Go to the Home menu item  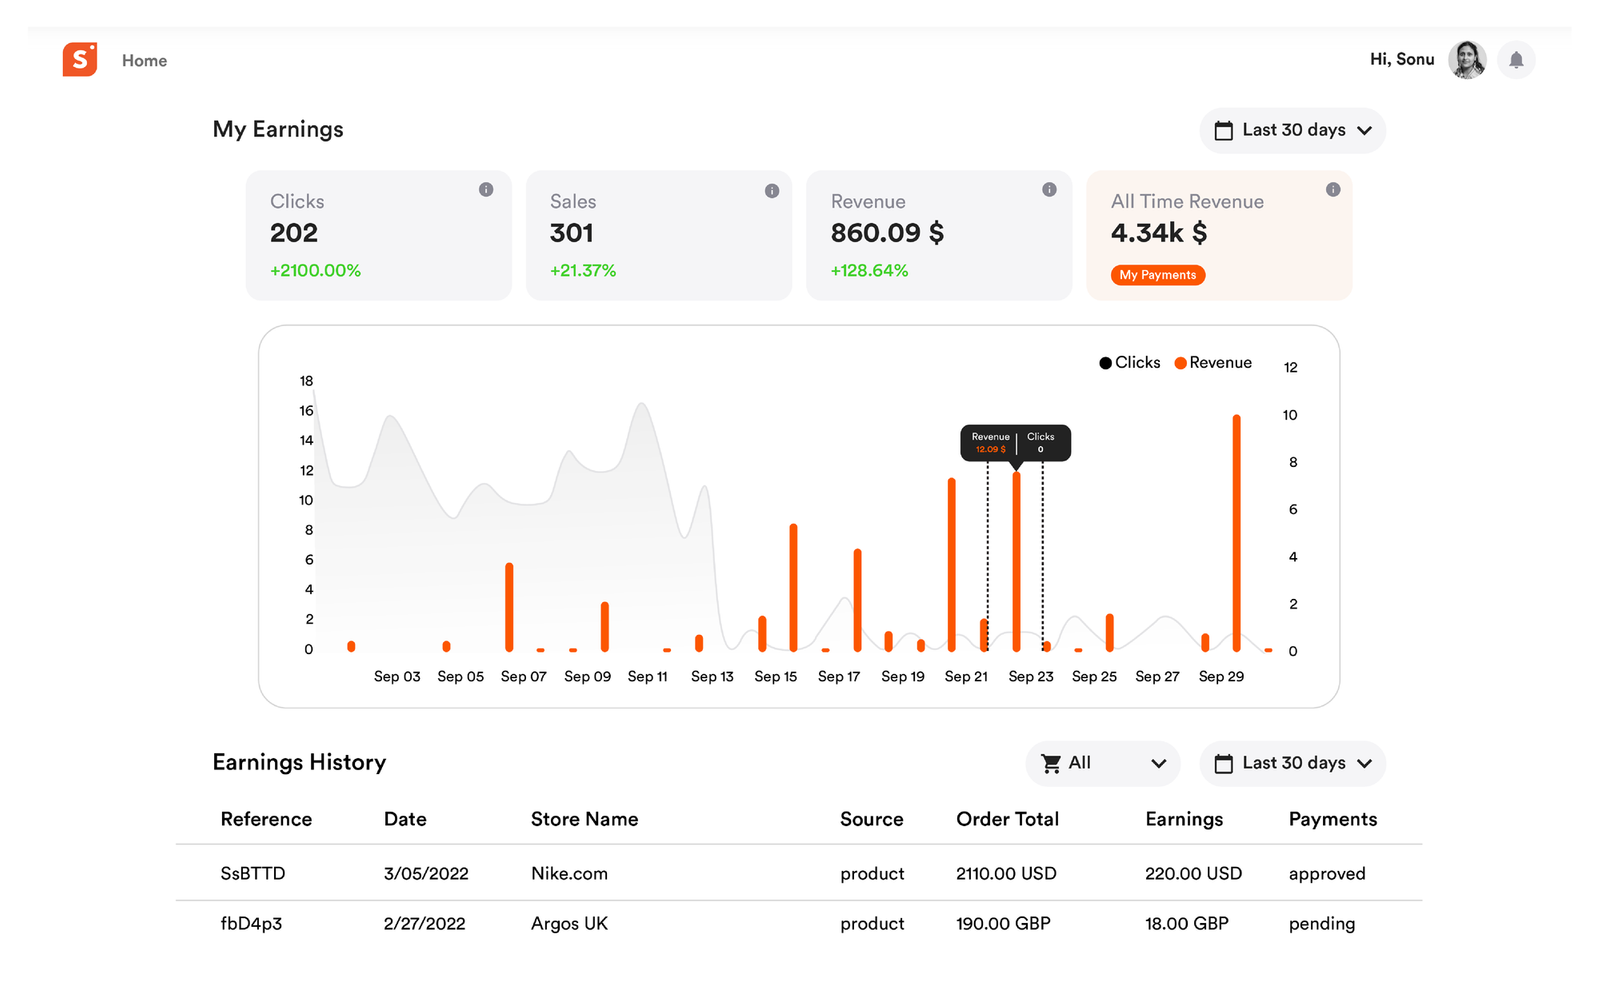[x=144, y=61]
